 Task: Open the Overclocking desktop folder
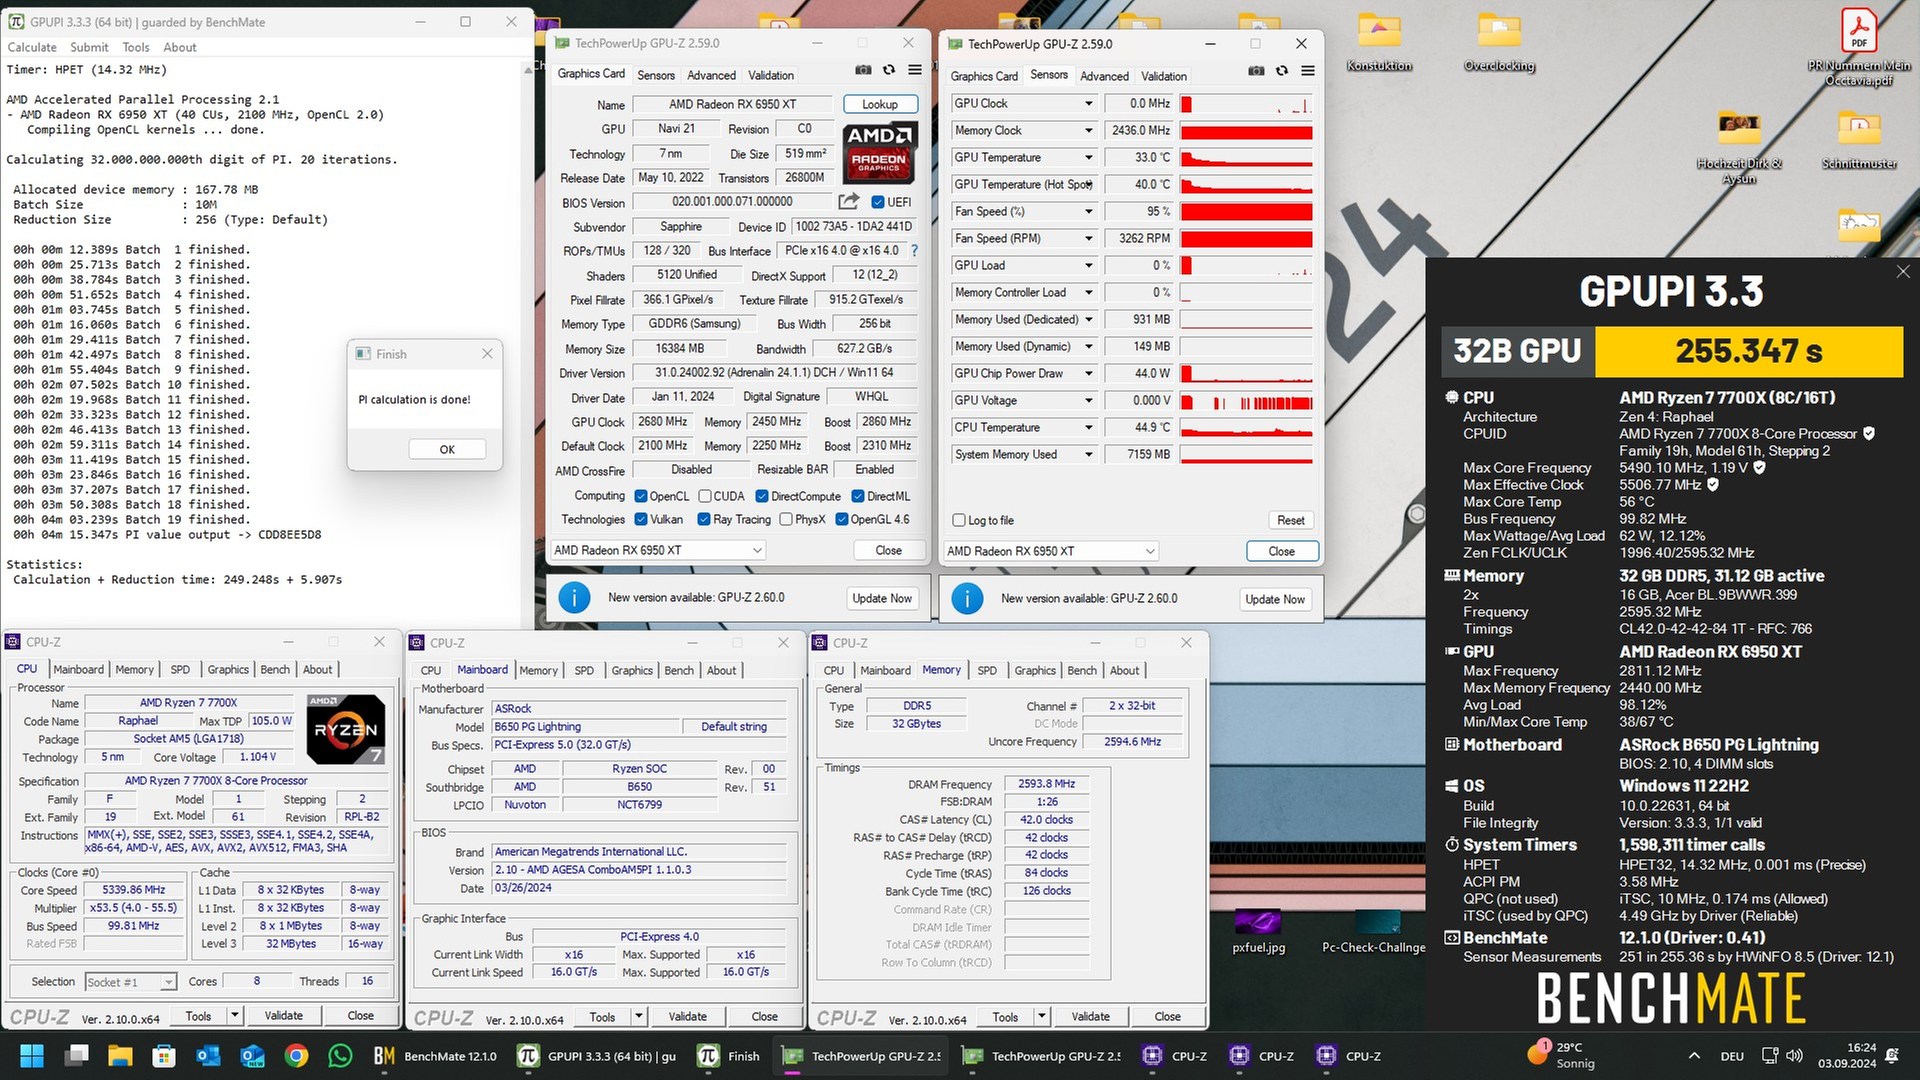tap(1499, 42)
